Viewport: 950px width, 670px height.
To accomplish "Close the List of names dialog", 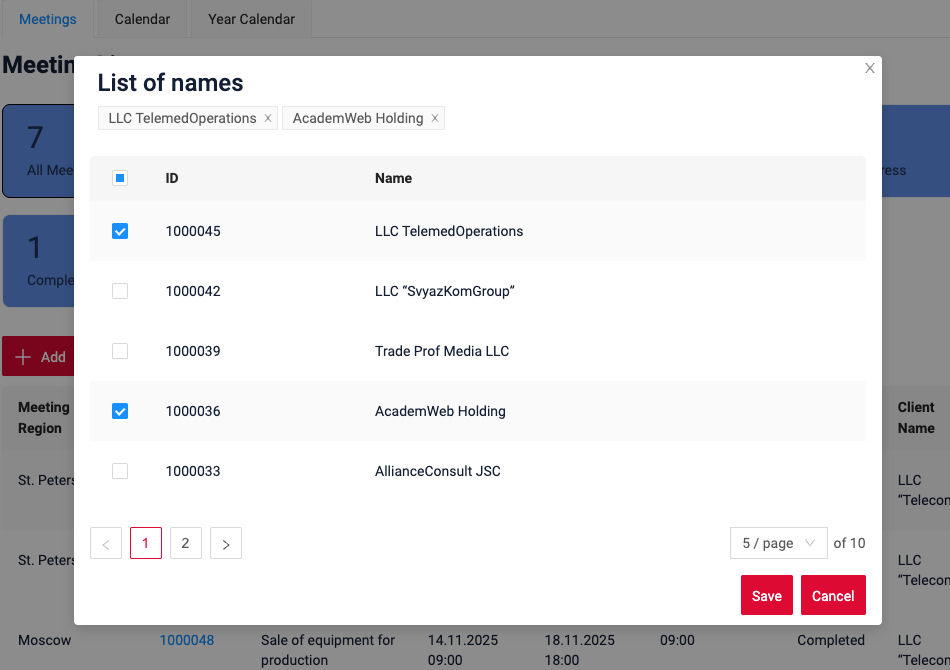I will click(x=869, y=68).
